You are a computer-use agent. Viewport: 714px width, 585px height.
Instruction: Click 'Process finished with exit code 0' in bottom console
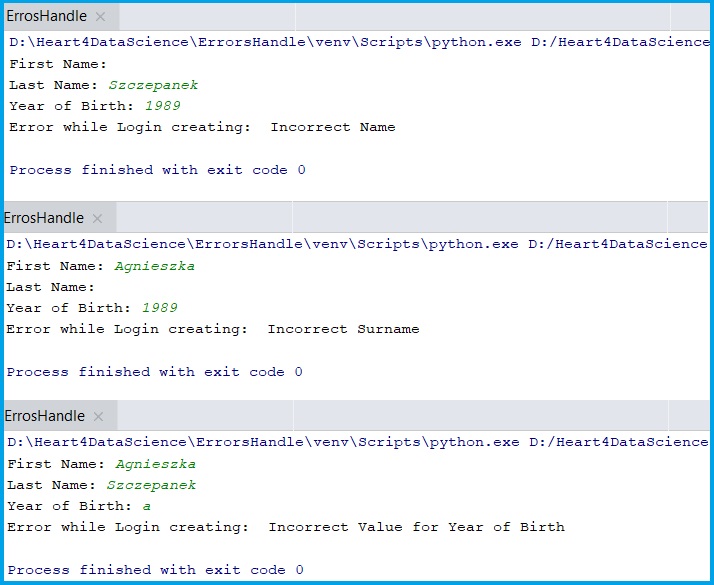pyautogui.click(x=155, y=570)
